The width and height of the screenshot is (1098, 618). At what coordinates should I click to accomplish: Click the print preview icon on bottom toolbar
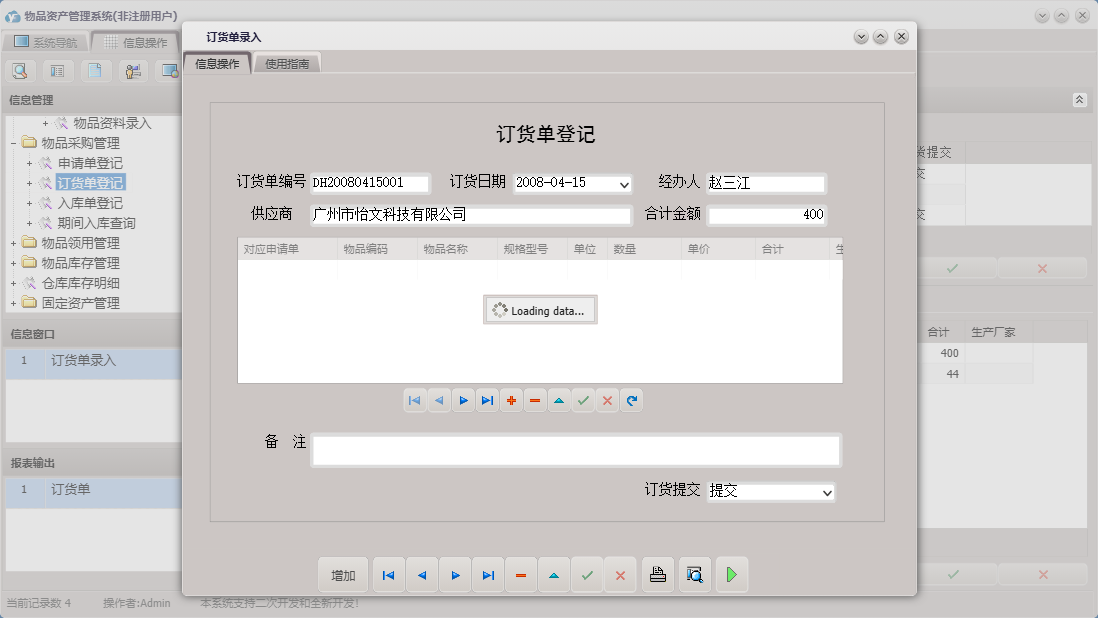tap(695, 575)
